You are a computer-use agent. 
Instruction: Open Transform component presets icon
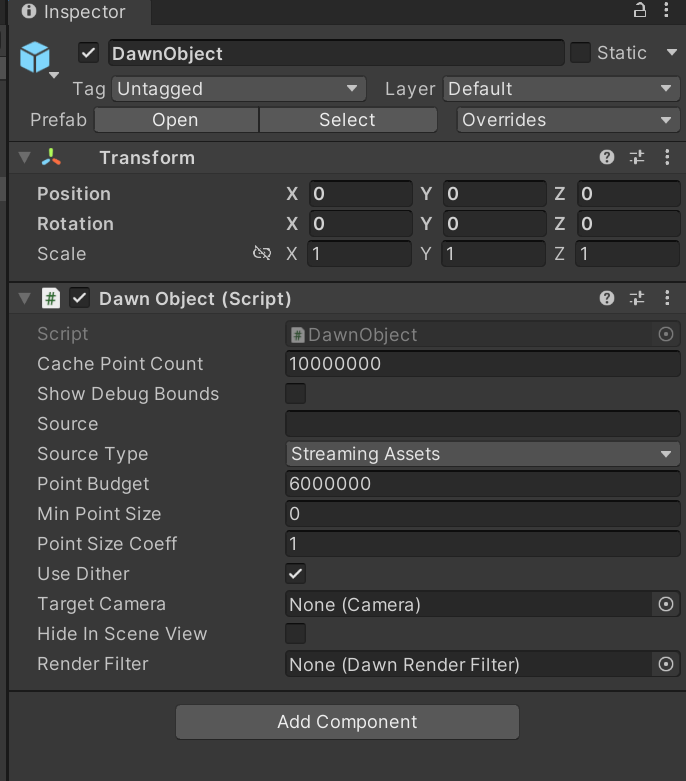coord(637,158)
